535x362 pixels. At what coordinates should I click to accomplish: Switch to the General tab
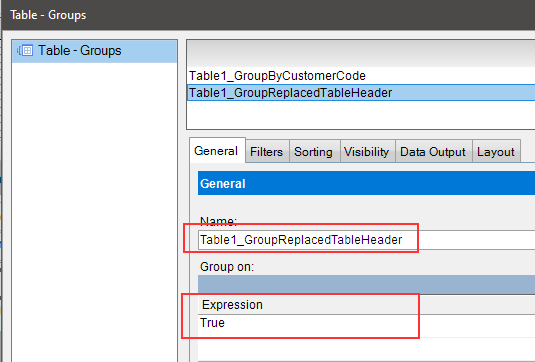[x=217, y=151]
